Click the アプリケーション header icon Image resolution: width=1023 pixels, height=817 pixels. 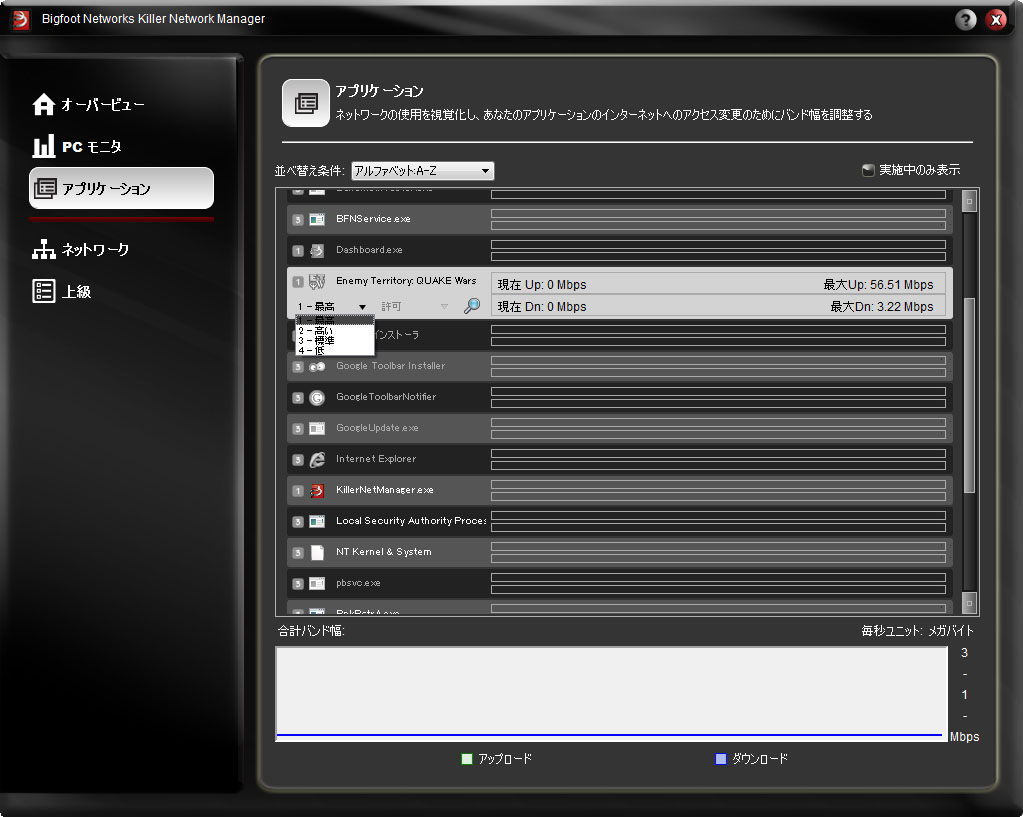pos(305,103)
